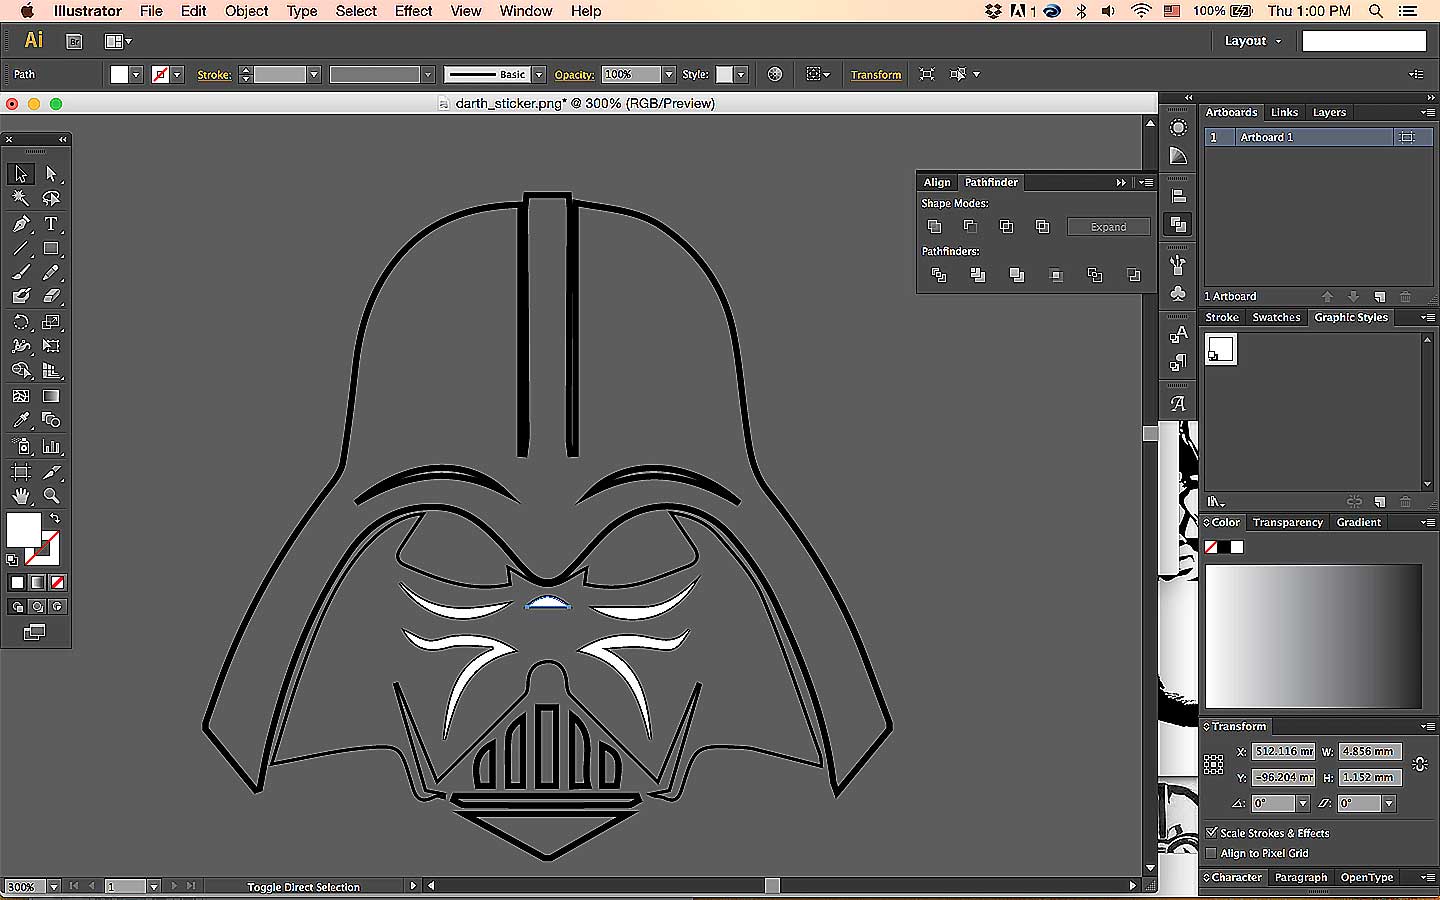Select the Mesh tool
The width and height of the screenshot is (1440, 900).
point(20,396)
